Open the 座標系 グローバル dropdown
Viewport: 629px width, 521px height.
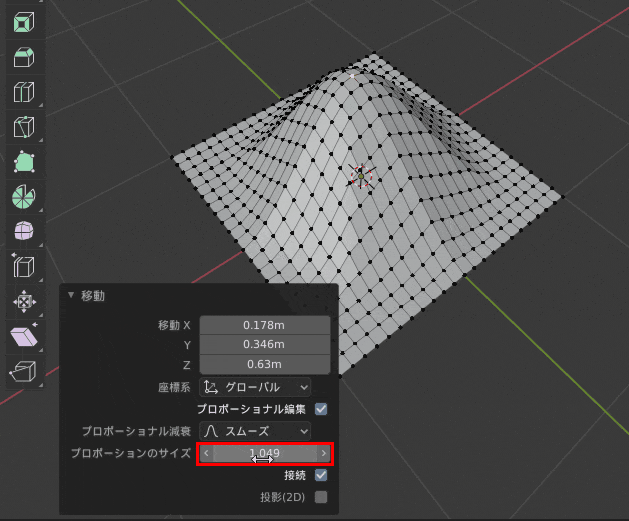(255, 387)
